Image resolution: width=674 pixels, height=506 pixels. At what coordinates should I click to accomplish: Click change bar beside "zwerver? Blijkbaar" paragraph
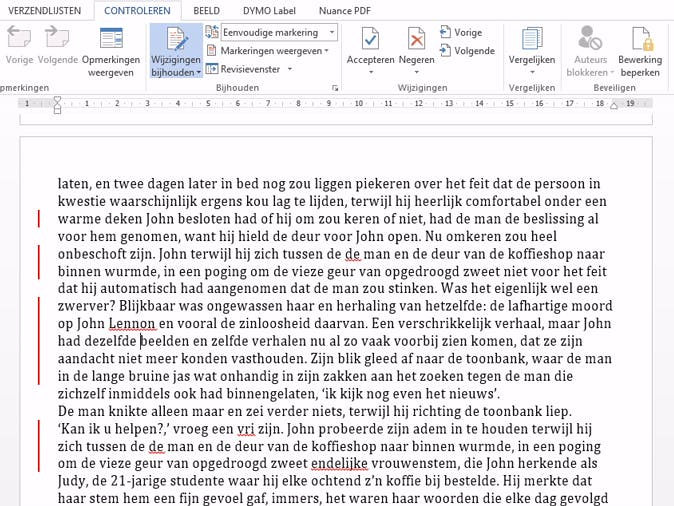click(x=39, y=340)
